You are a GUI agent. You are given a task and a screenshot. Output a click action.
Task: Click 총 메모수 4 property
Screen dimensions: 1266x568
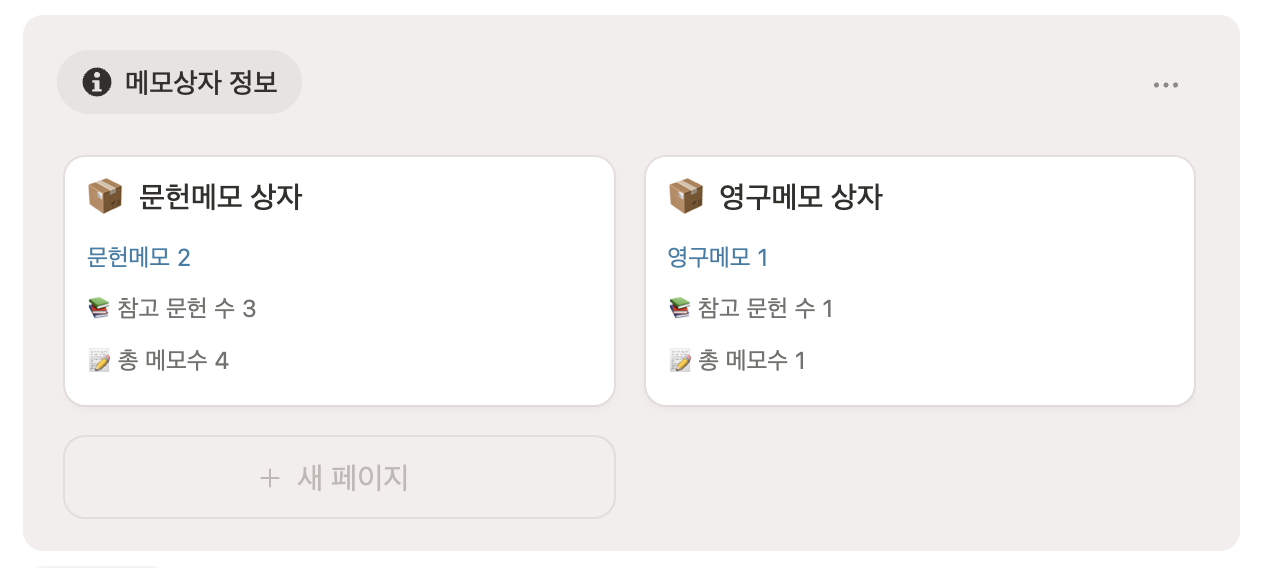(173, 360)
